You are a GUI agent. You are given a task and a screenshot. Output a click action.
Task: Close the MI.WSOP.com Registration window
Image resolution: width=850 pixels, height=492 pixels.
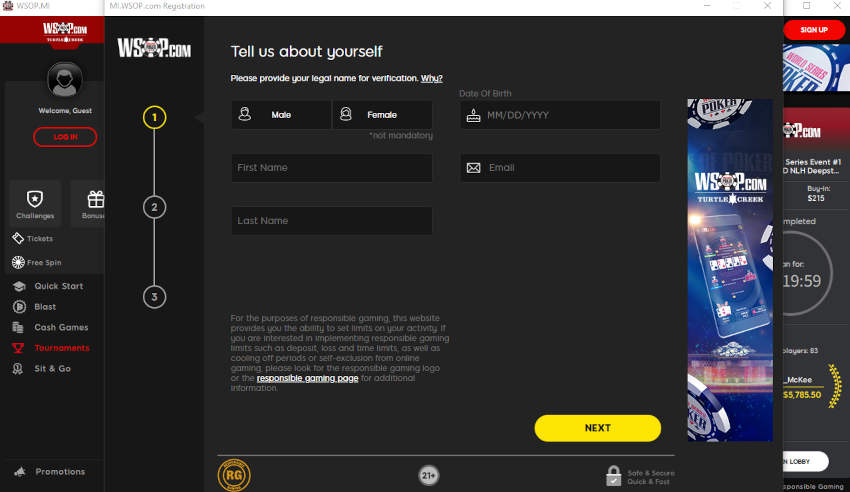pyautogui.click(x=767, y=5)
